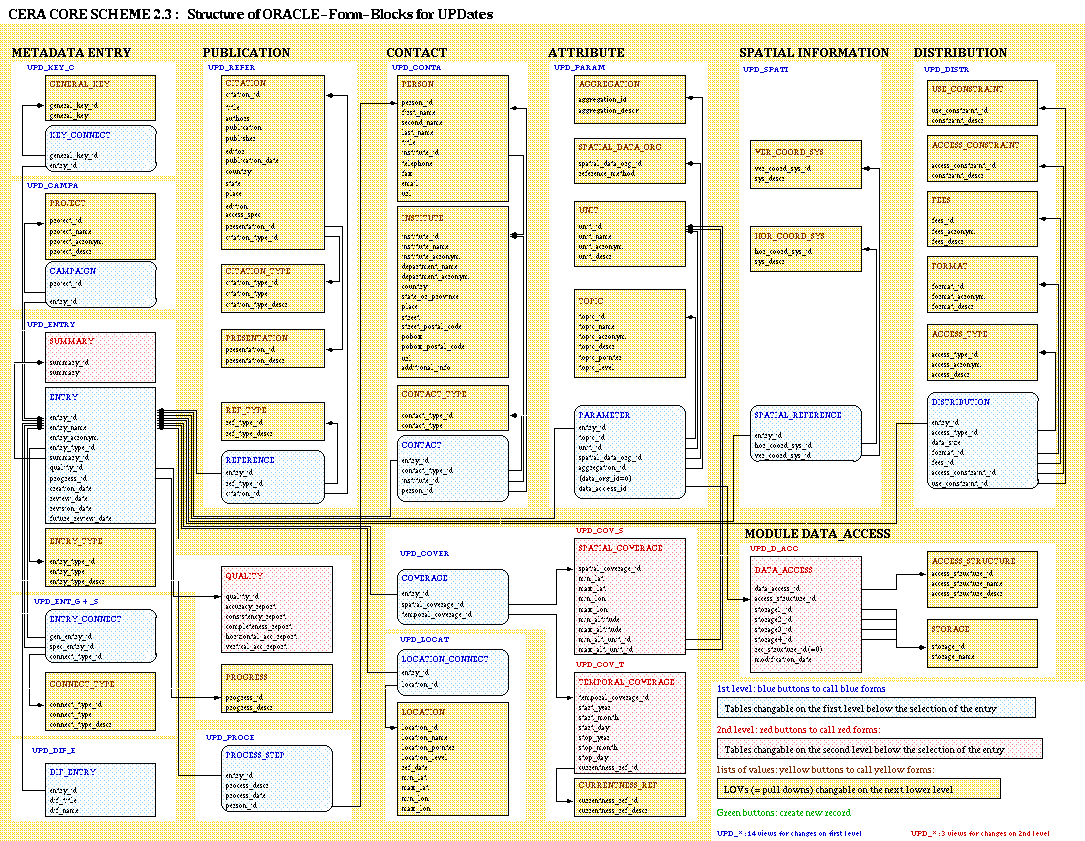
Task: Select the UPD_DISTR form label
Action: pyautogui.click(x=947, y=69)
